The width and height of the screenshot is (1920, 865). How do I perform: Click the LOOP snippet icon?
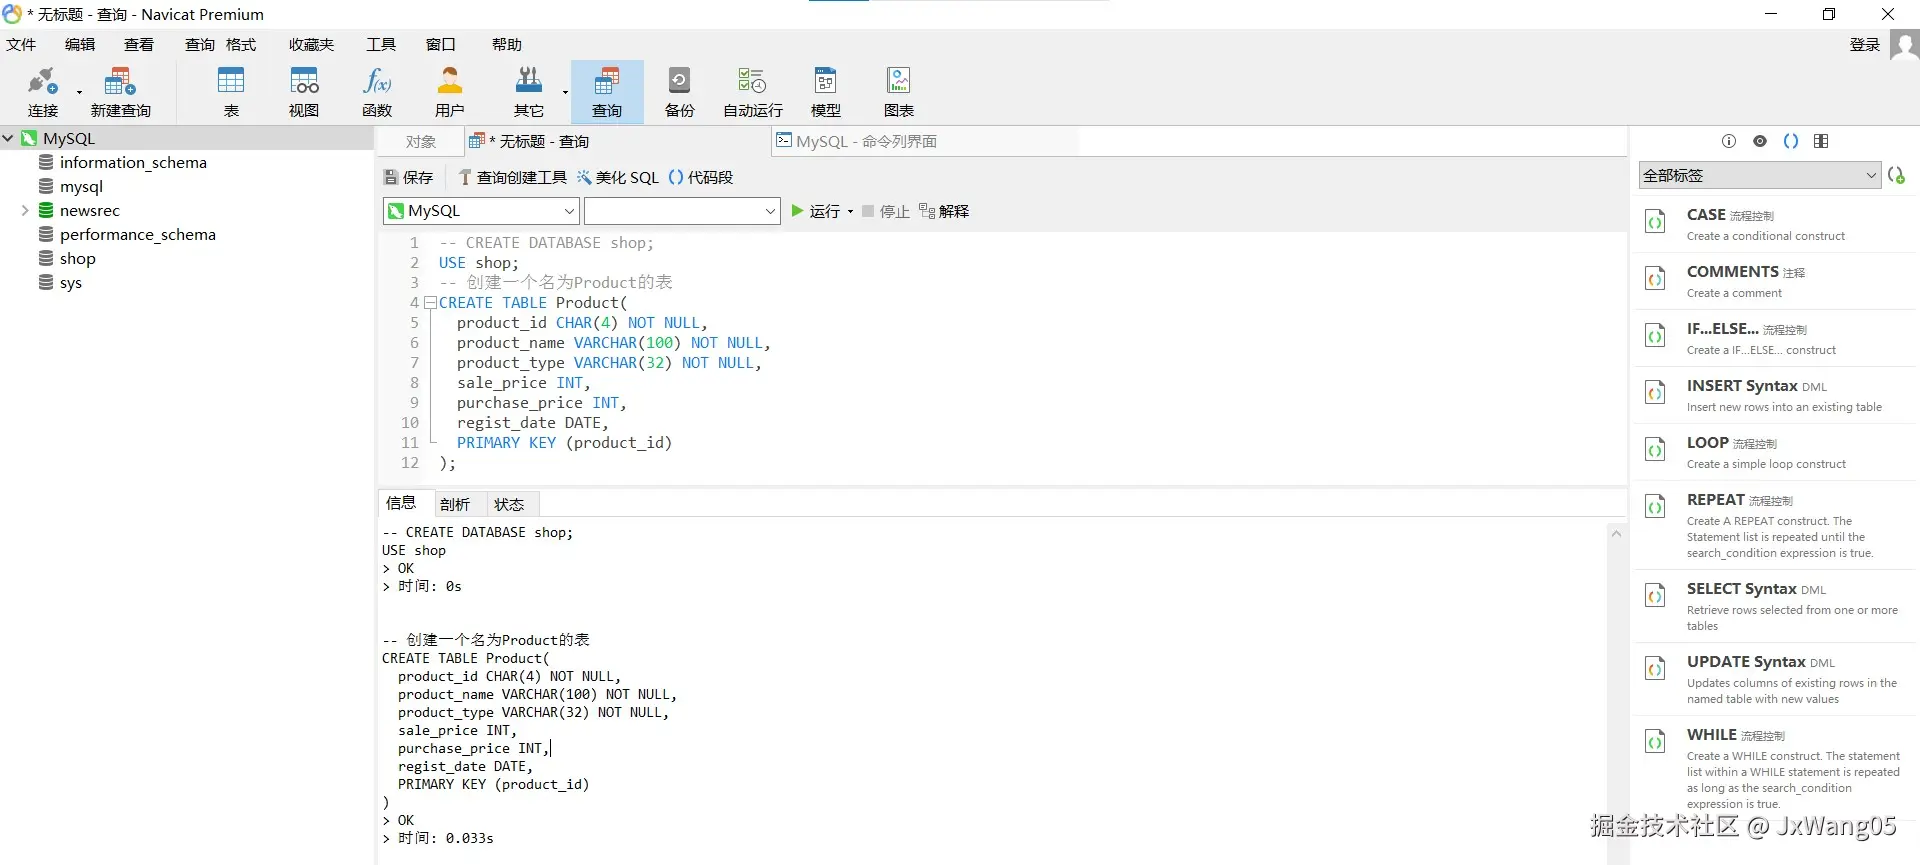pos(1655,450)
